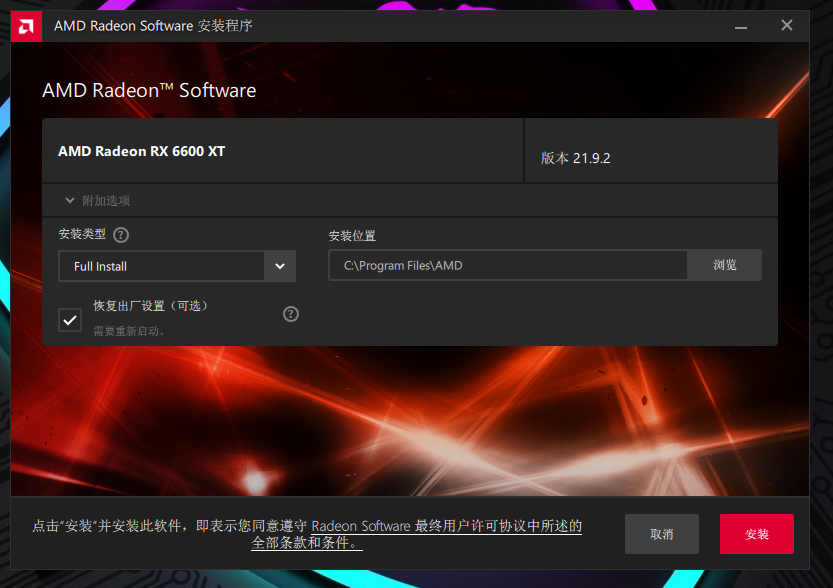Click the 安装位置 label
The height and width of the screenshot is (588, 833).
pyautogui.click(x=352, y=236)
